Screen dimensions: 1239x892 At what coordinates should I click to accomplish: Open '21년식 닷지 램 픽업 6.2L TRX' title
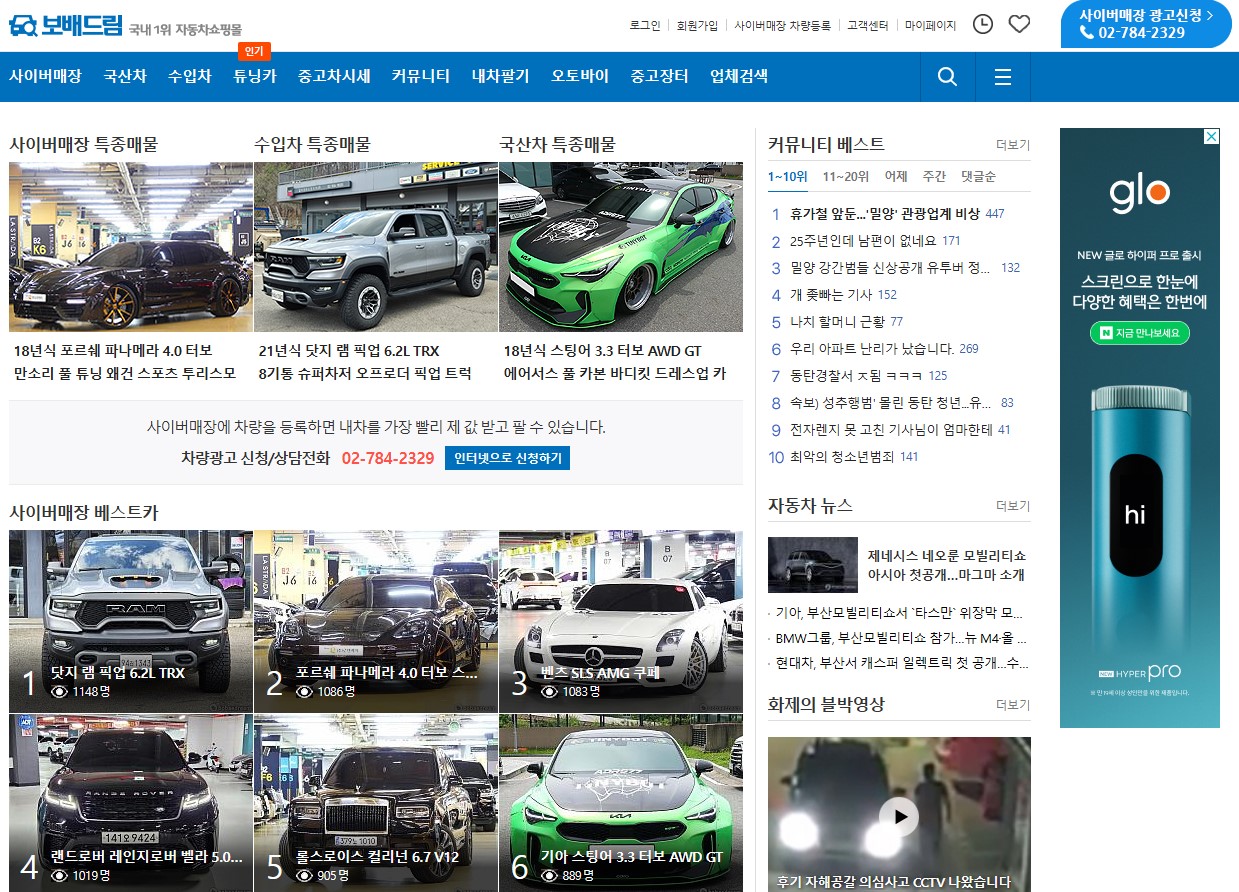349,351
